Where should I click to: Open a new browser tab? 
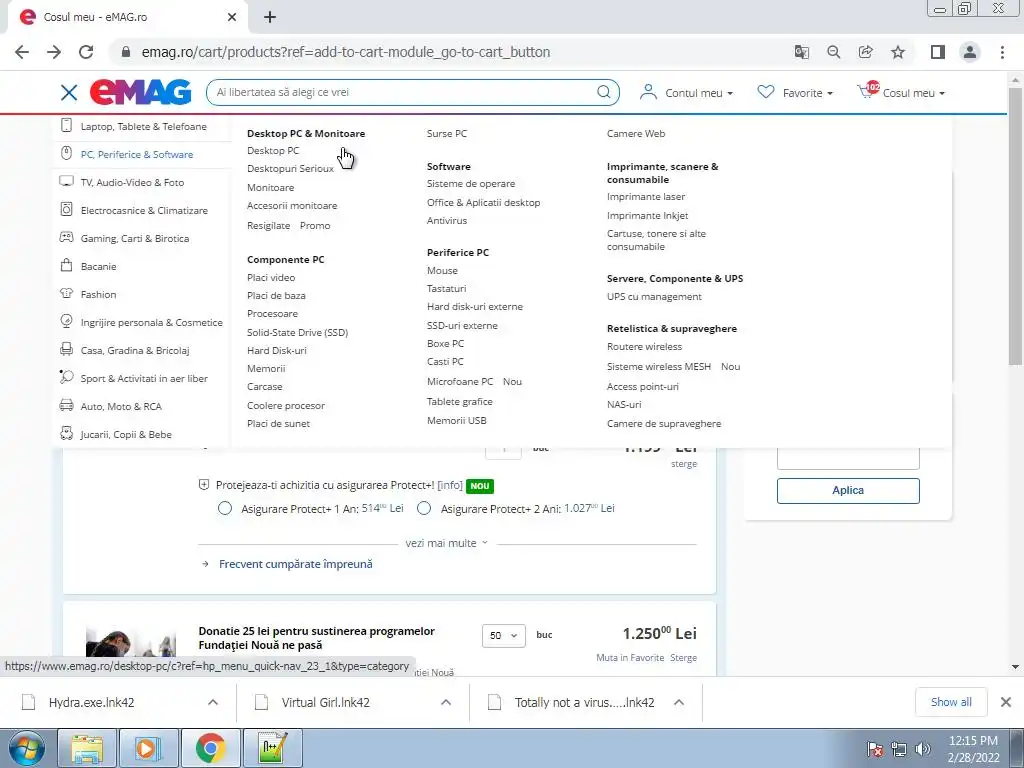point(270,18)
